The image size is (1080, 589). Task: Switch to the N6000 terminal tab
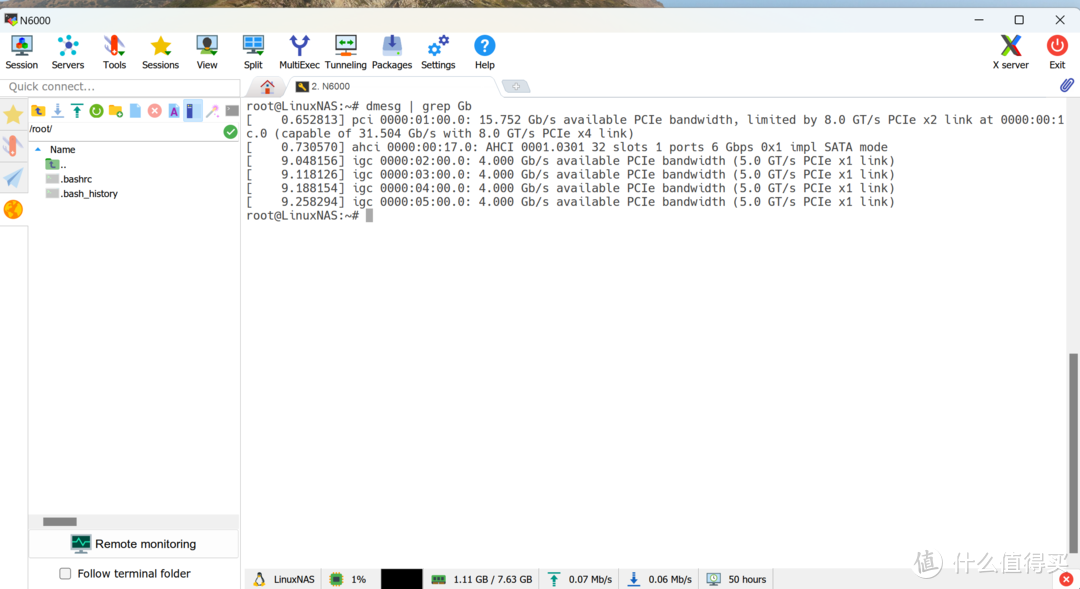click(x=322, y=86)
